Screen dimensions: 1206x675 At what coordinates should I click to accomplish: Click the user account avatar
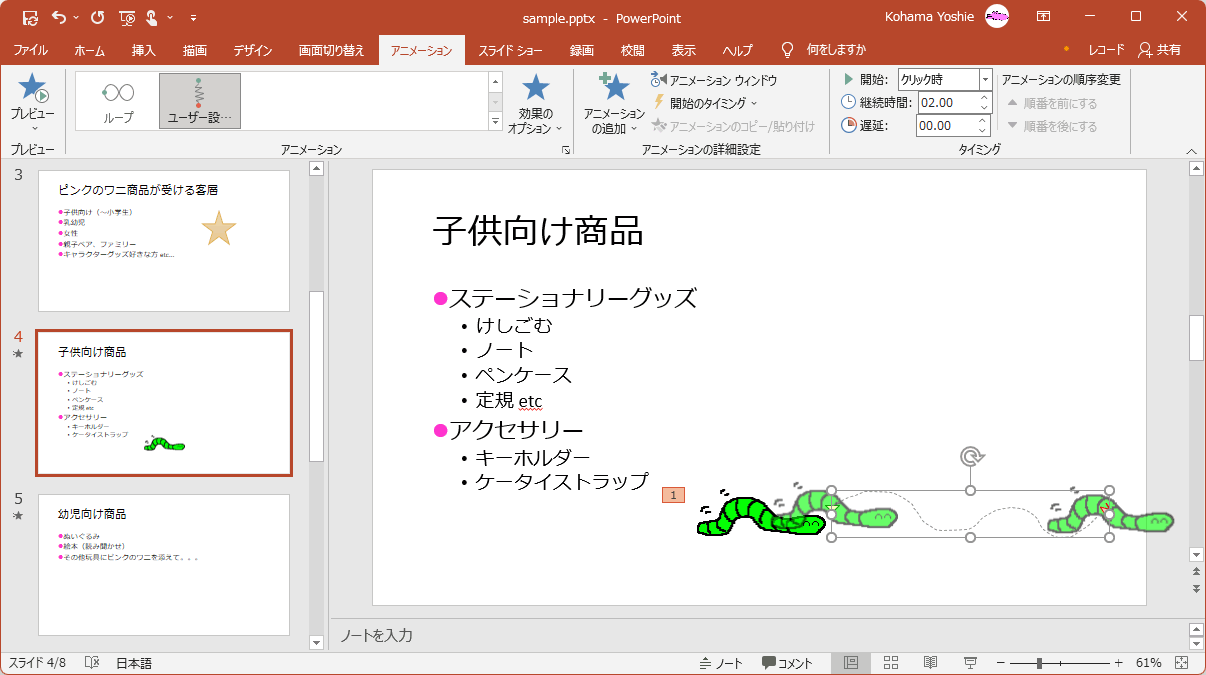click(997, 16)
